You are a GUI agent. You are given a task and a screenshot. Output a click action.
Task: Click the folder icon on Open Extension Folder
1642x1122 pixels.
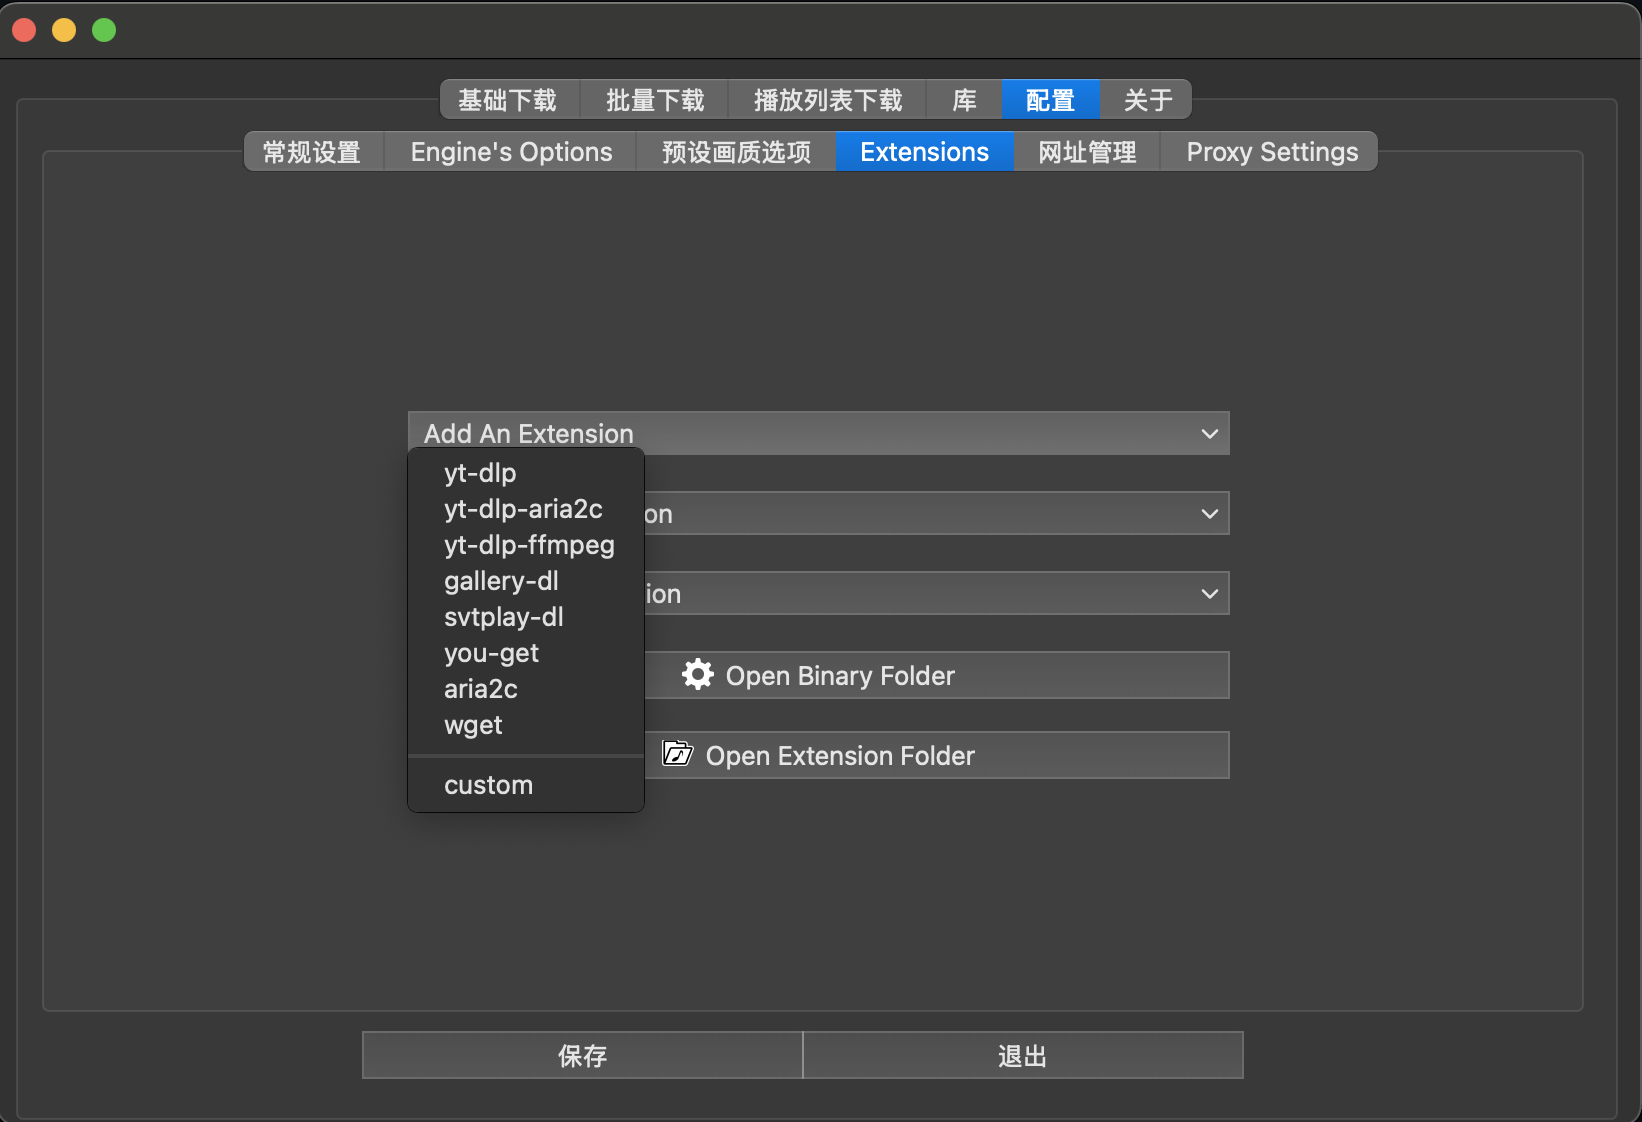(x=678, y=754)
